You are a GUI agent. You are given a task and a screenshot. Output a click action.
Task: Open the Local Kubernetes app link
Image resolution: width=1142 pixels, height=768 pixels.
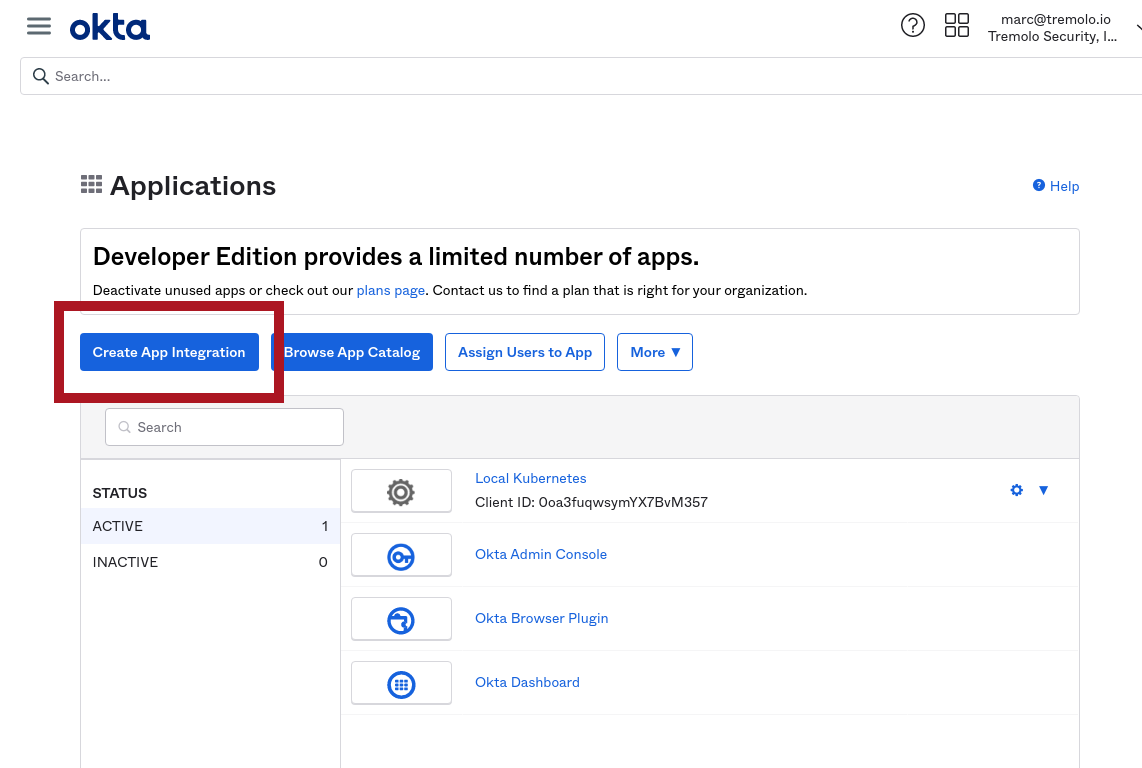point(530,478)
